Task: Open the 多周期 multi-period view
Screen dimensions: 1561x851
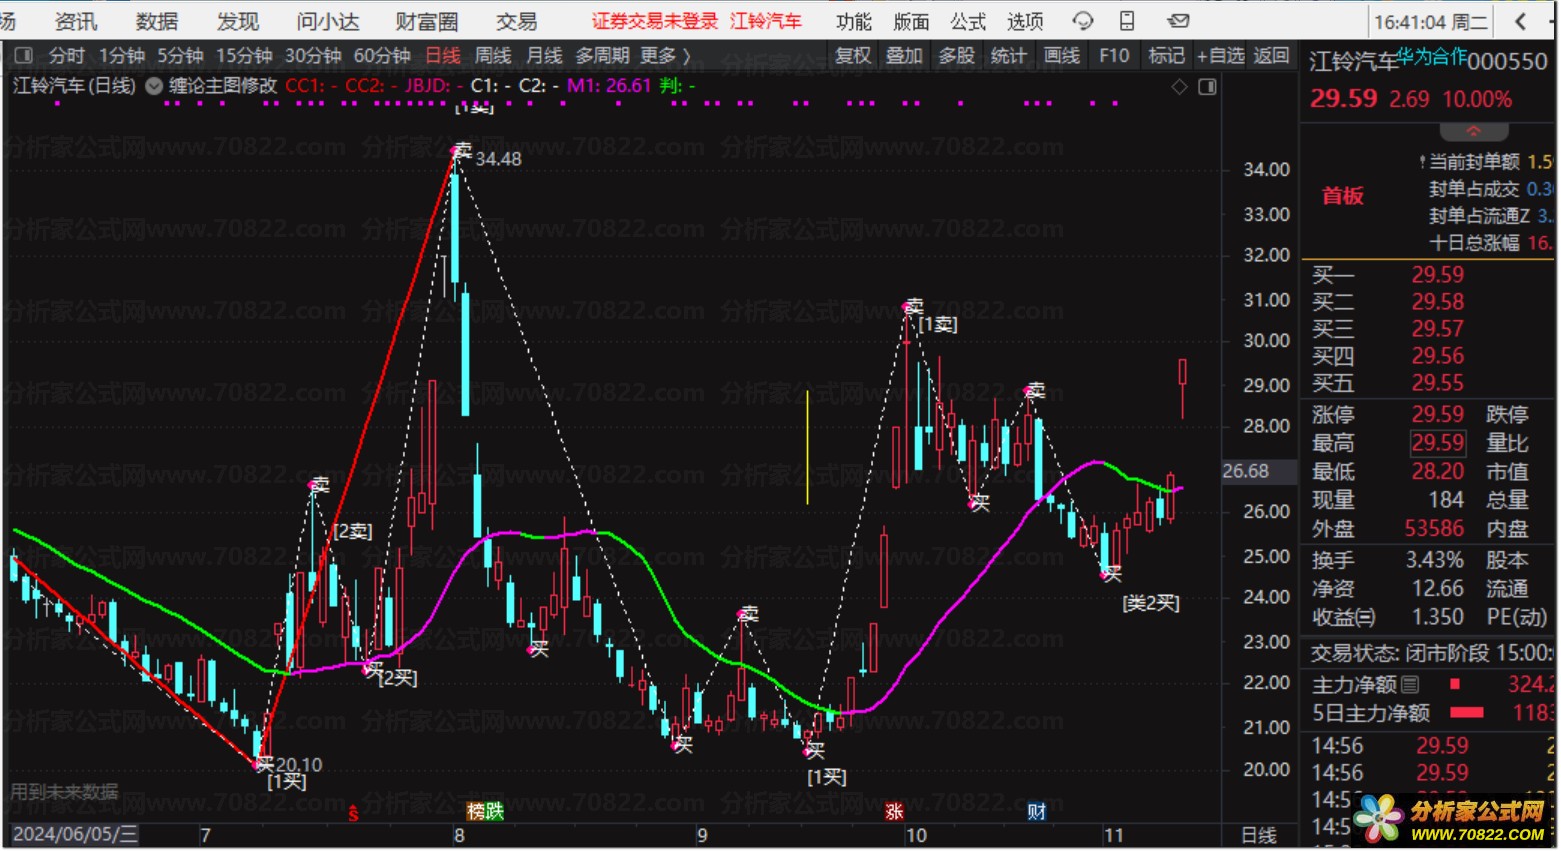Action: (602, 56)
